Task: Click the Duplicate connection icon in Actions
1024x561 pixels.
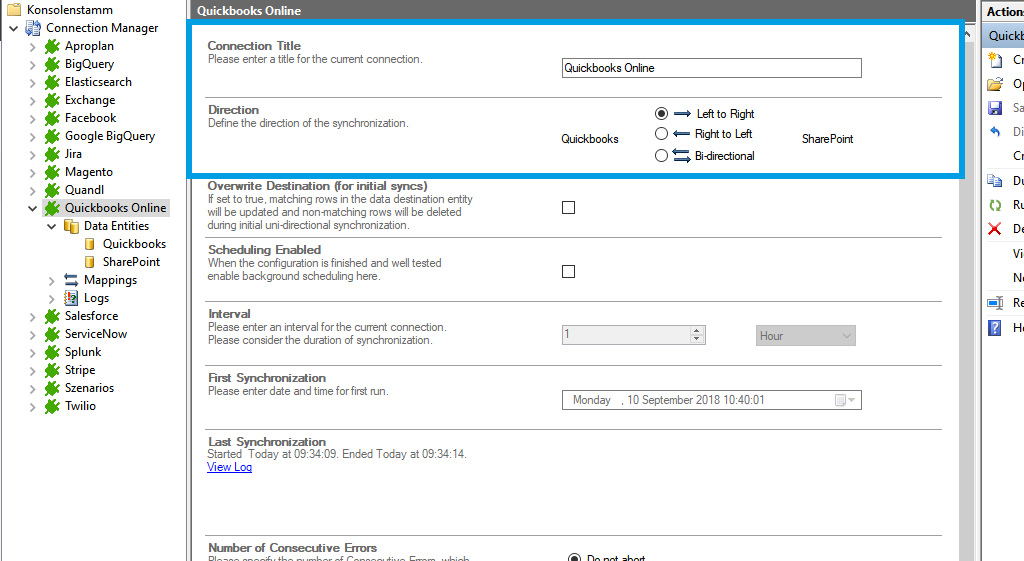Action: click(x=995, y=181)
